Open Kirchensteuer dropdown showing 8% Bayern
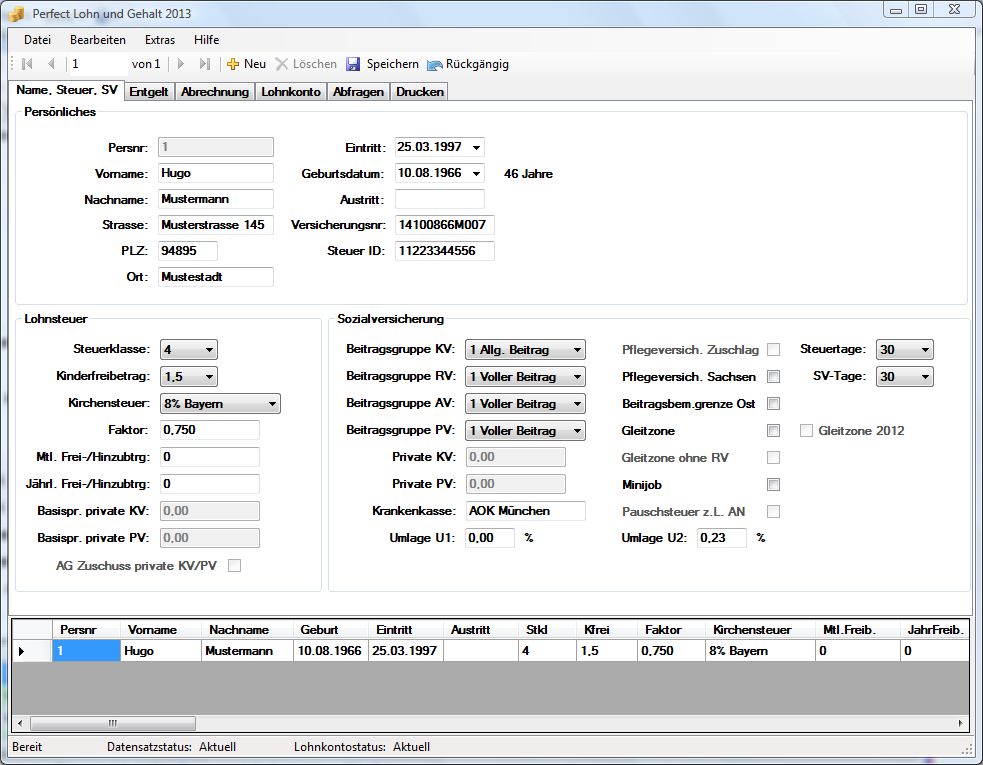Viewport: 983px width, 765px height. 220,403
